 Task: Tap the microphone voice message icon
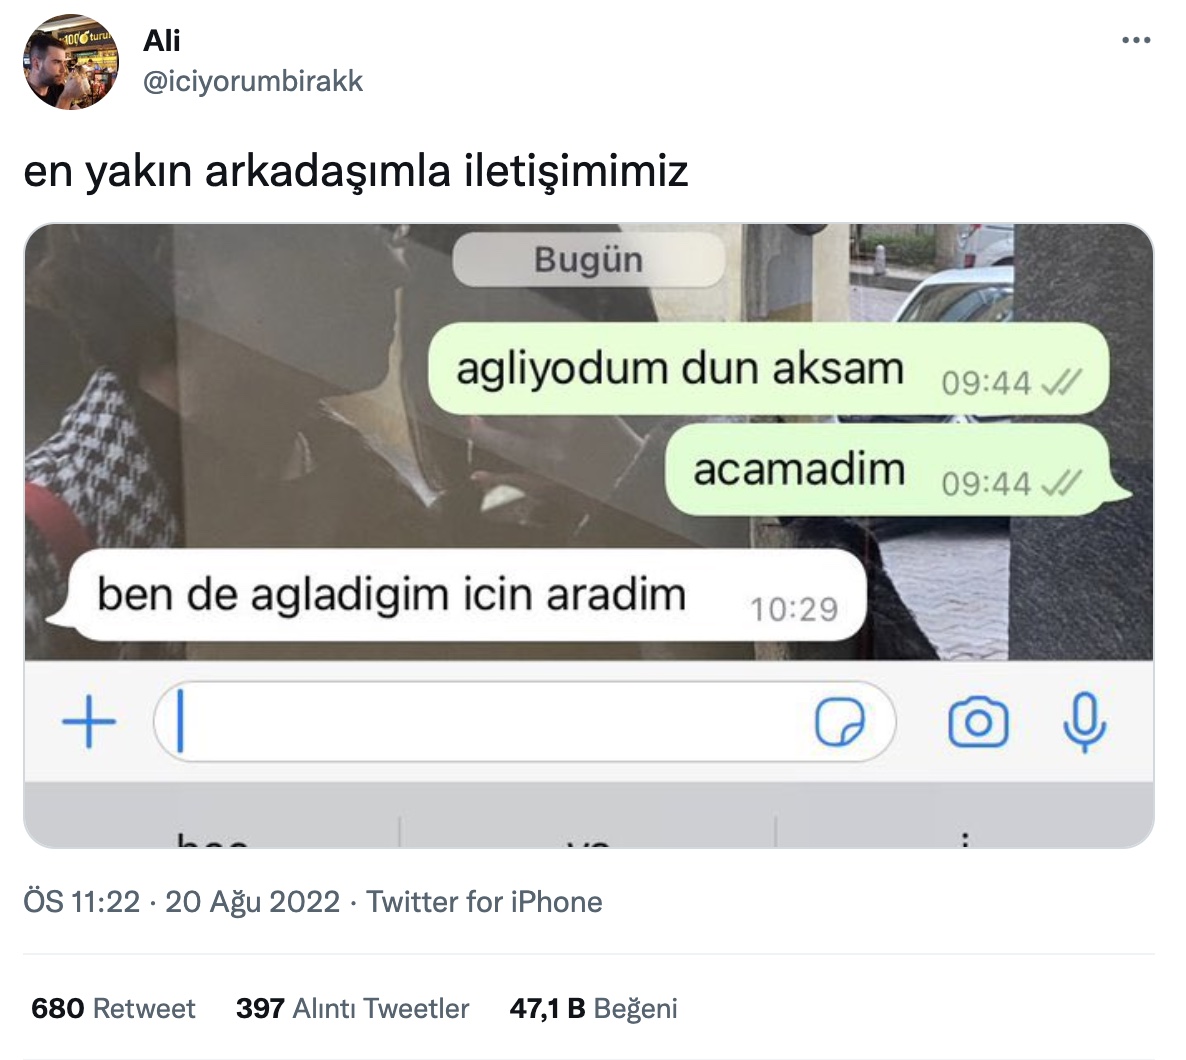click(x=1085, y=722)
